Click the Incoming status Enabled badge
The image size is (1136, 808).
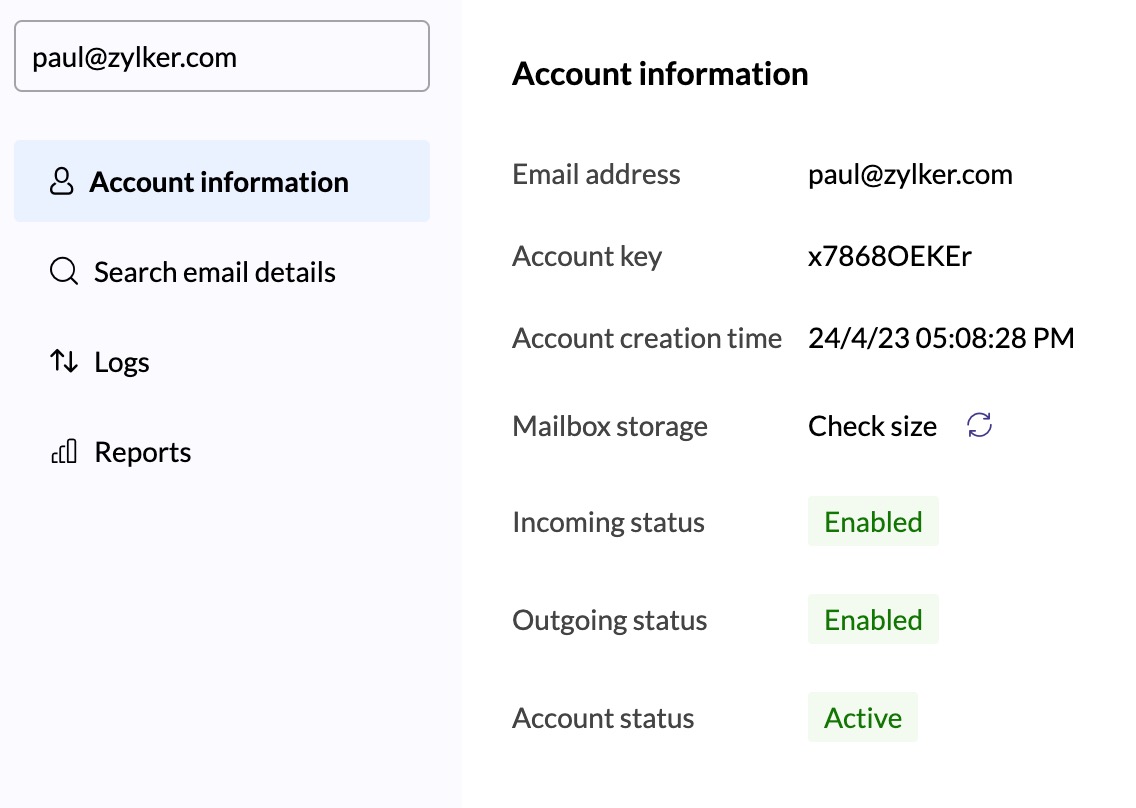(x=873, y=522)
